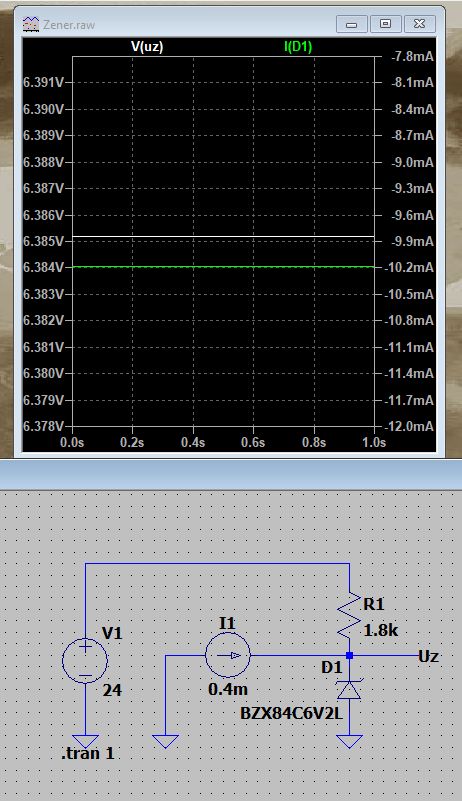Viewport: 462px width, 801px height.
Task: Select the R1 resistor symbol
Action: pyautogui.click(x=349, y=616)
